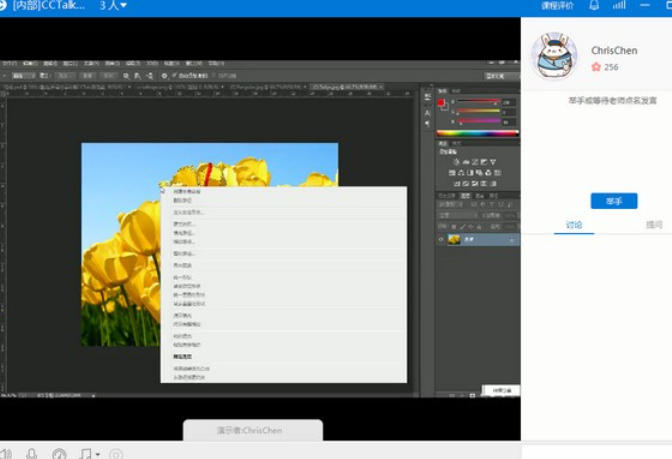Add a Photo Filter adjustment layer
This screenshot has height=459, width=672.
(x=479, y=173)
